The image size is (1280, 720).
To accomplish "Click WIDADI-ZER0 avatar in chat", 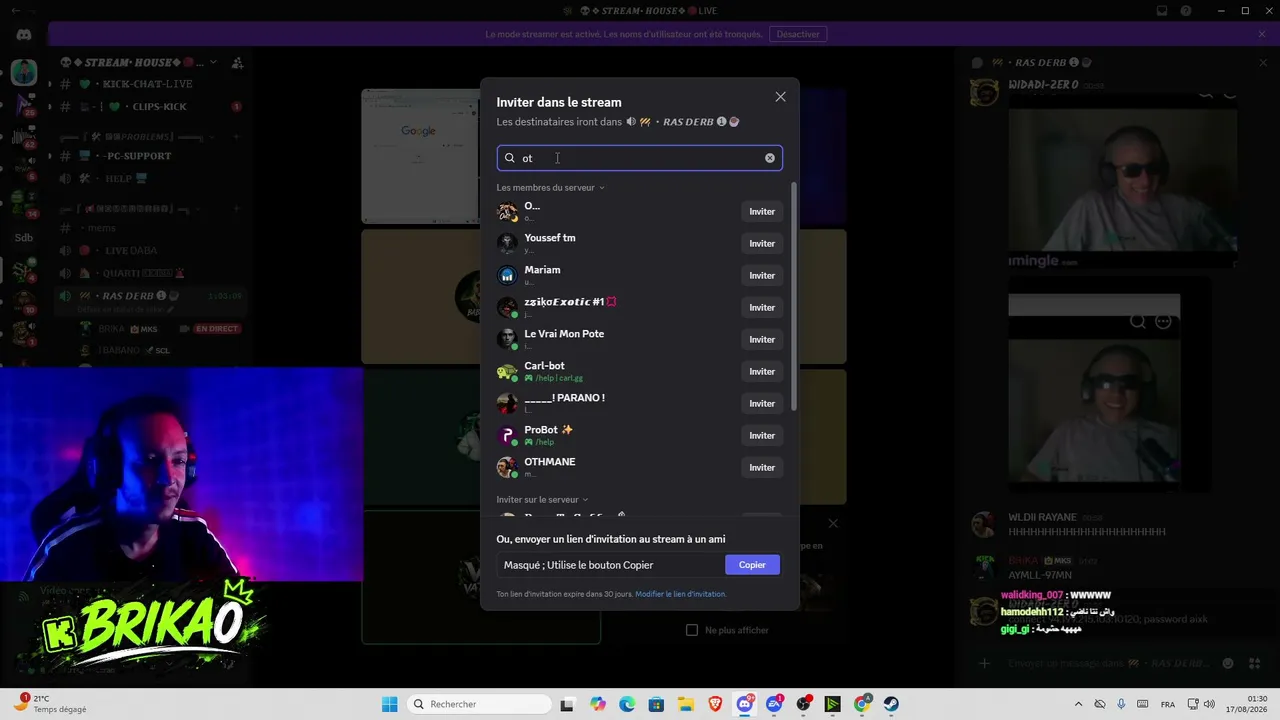I will (985, 92).
